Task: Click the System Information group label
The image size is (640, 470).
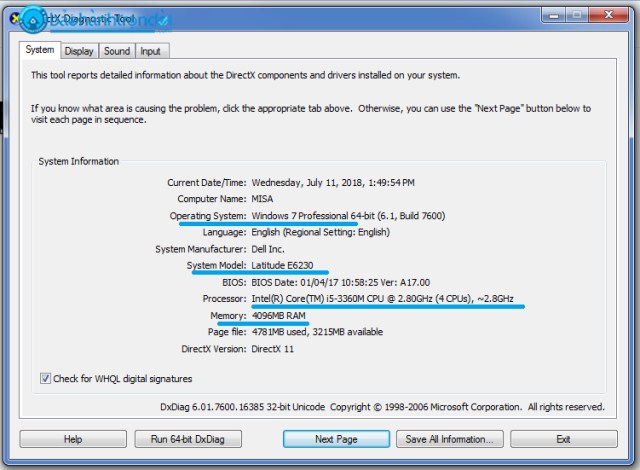Action: pos(78,161)
